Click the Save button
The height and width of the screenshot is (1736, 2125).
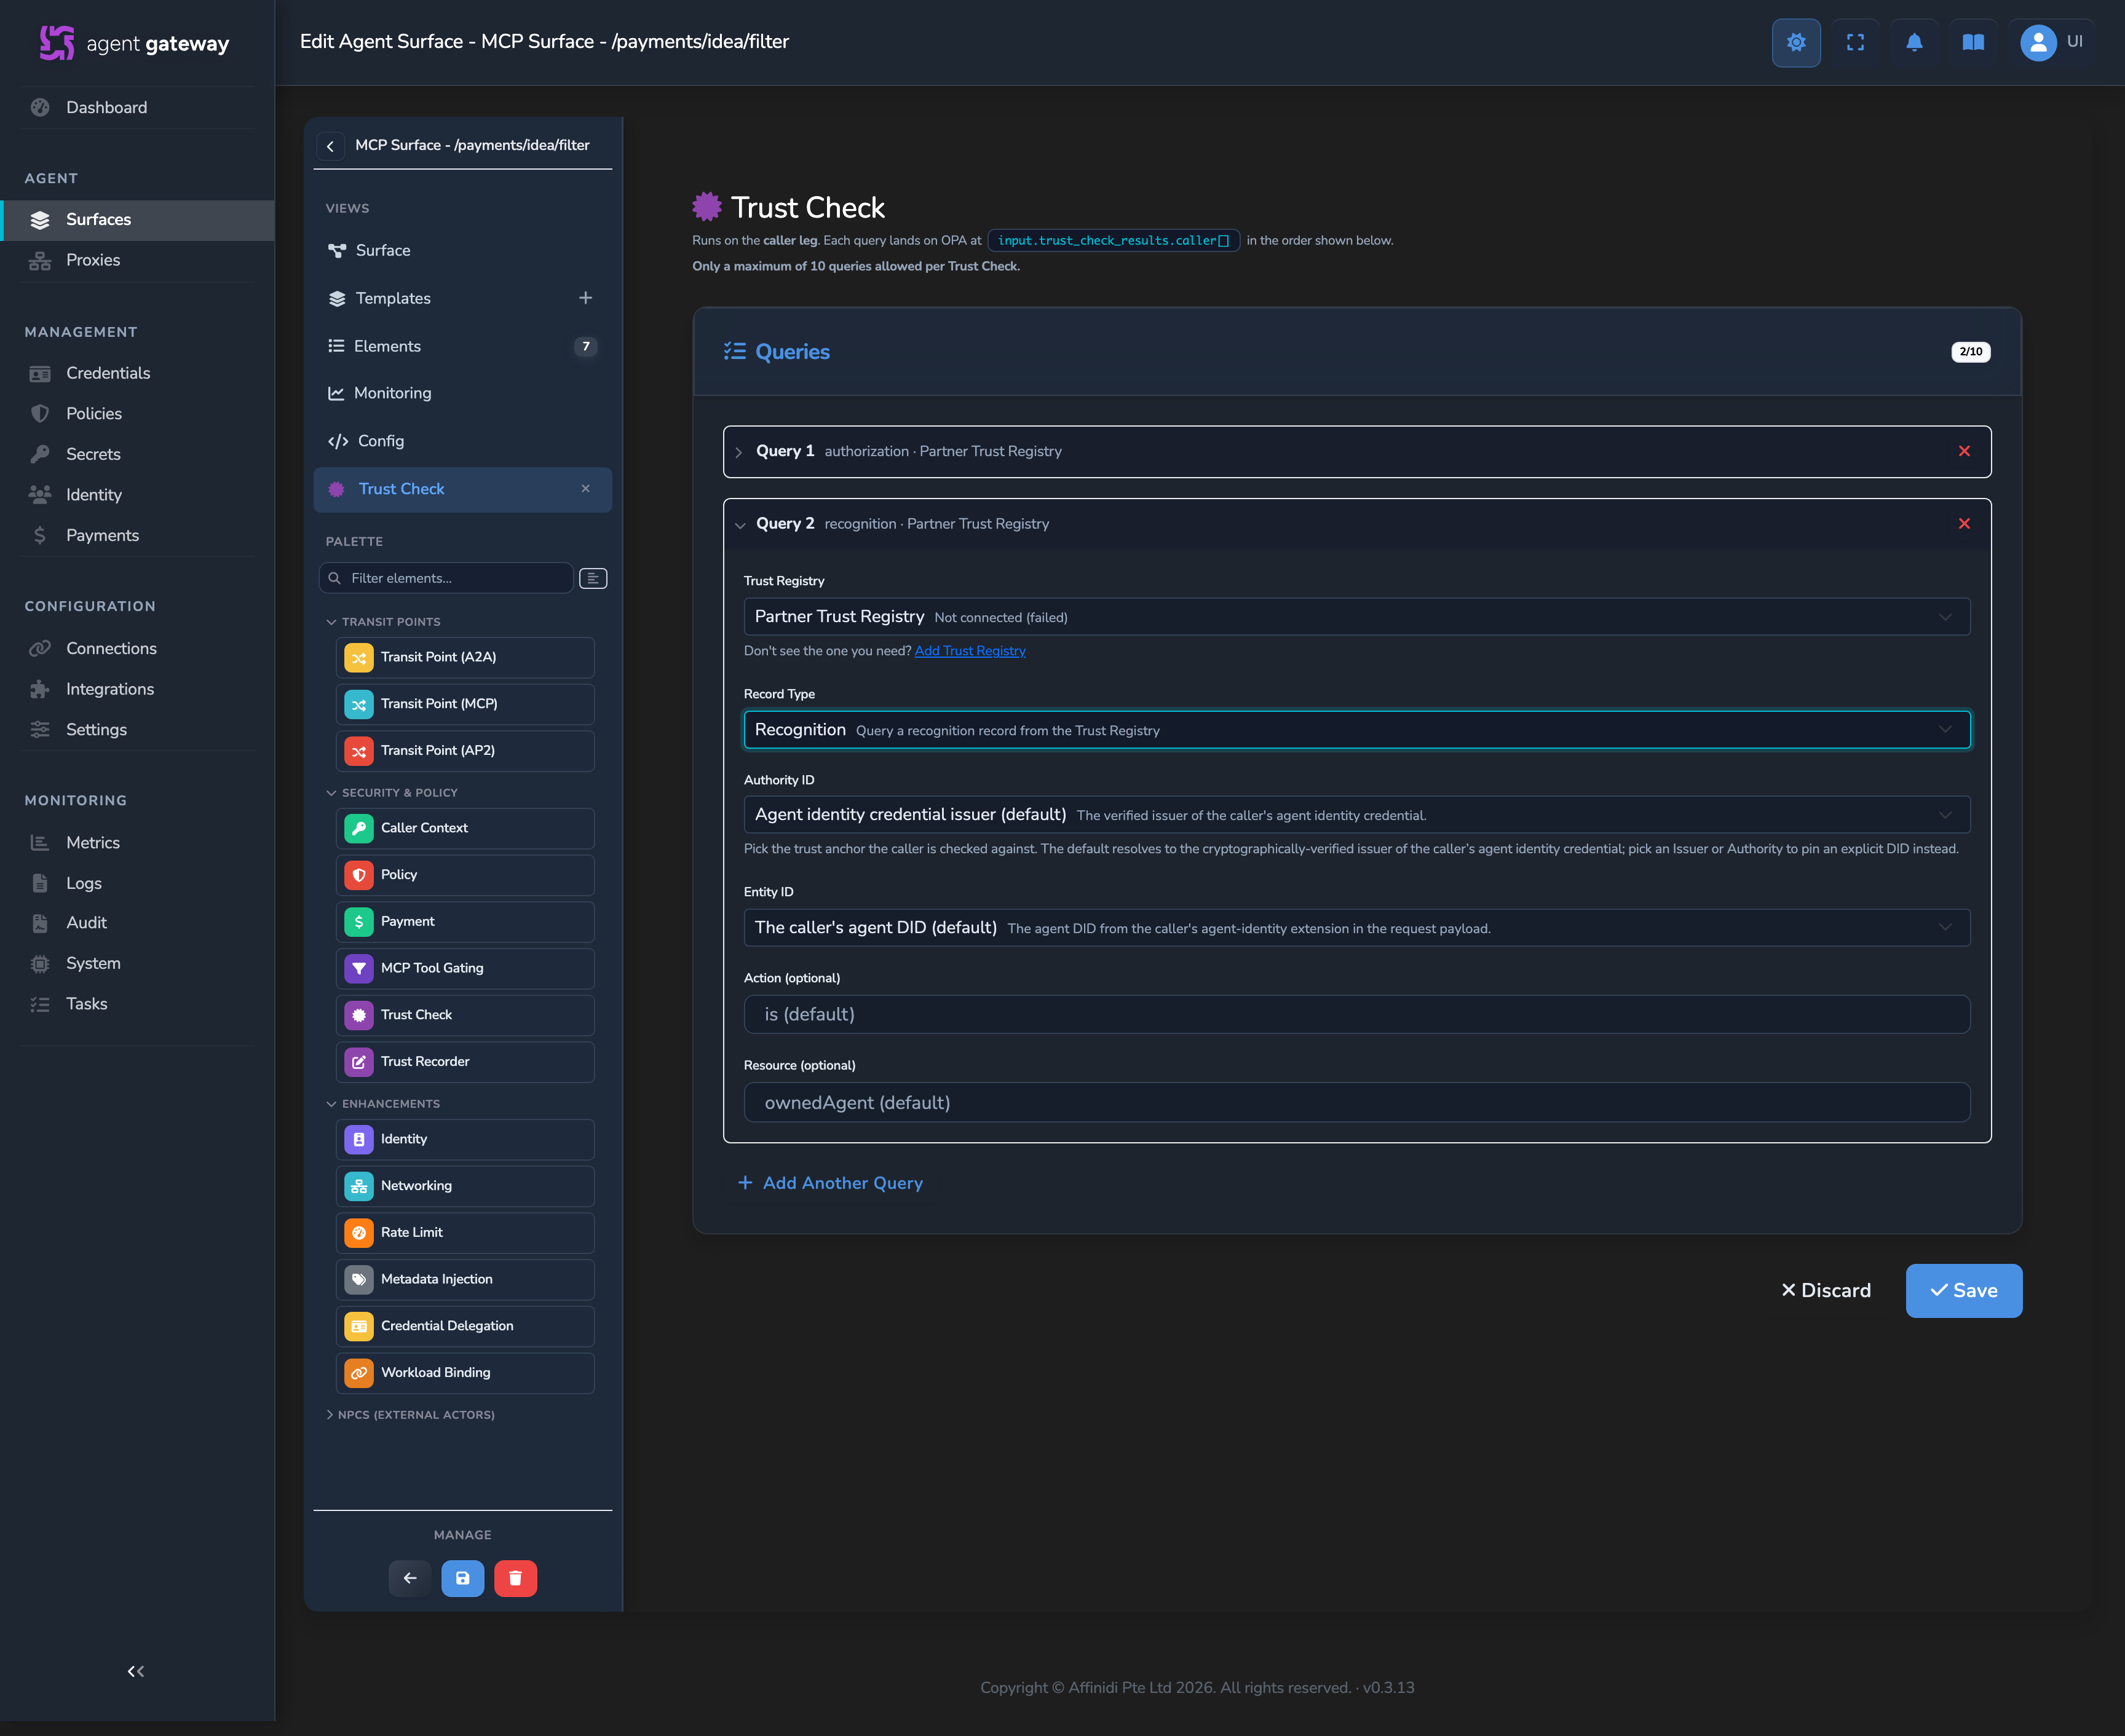point(1963,1291)
